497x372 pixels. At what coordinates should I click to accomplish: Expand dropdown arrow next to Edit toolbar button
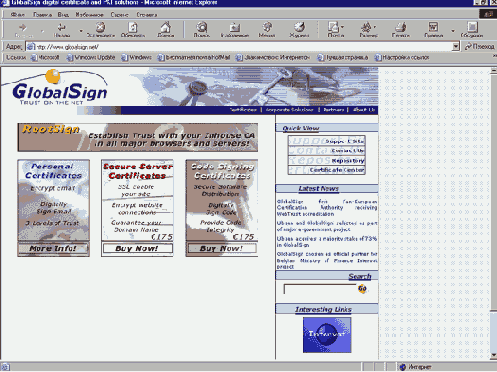coord(453,31)
